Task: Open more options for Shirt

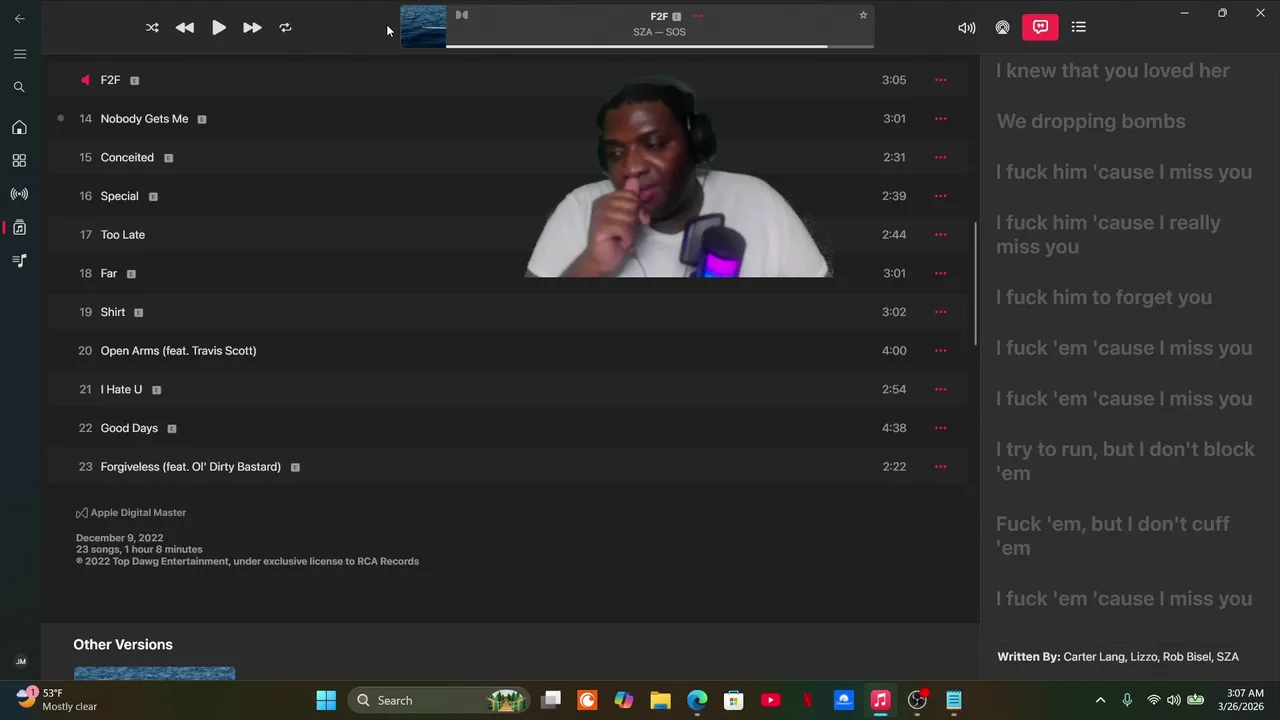Action: click(x=940, y=312)
